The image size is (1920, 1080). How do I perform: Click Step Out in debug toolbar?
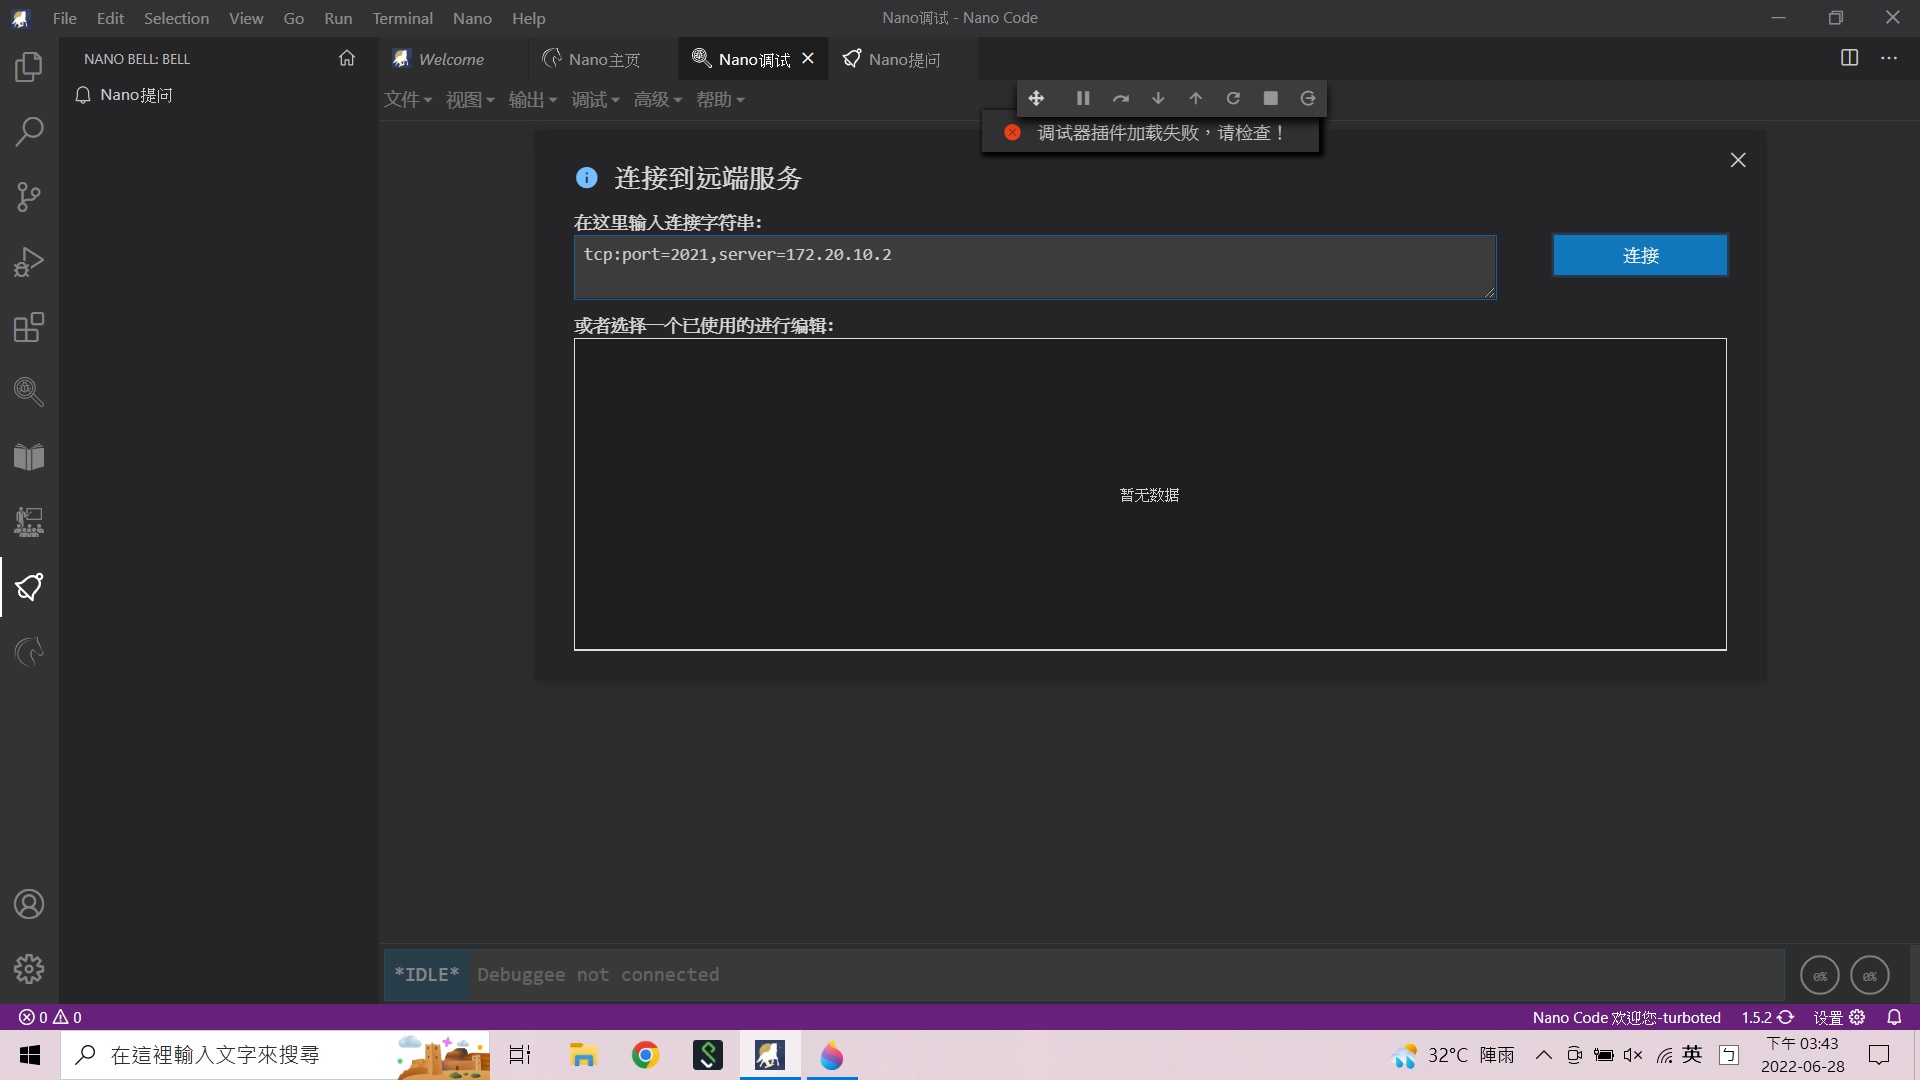pyautogui.click(x=1196, y=98)
